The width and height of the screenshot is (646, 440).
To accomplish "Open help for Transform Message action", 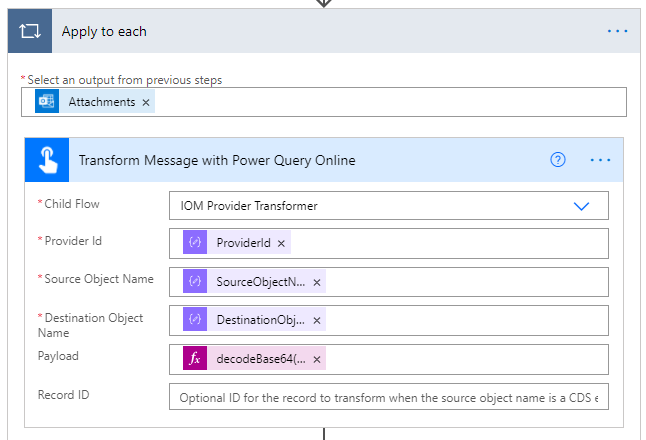I will (x=558, y=159).
